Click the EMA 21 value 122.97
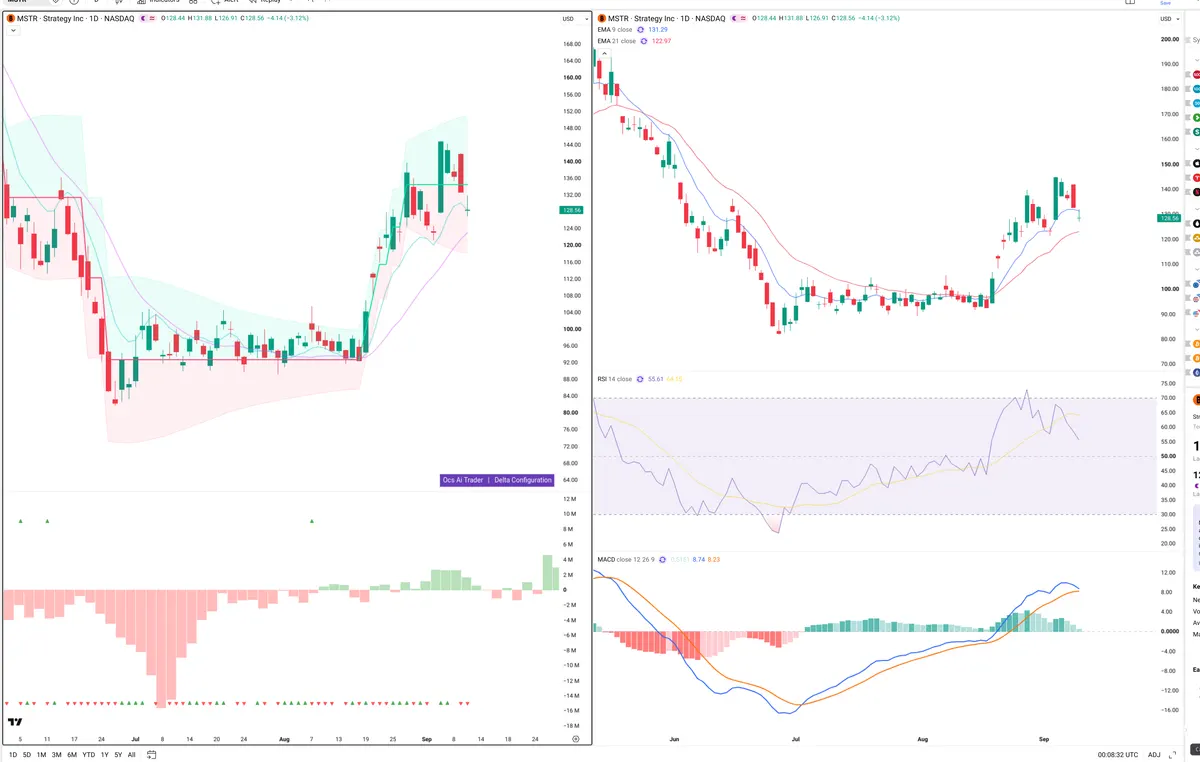Image resolution: width=1200 pixels, height=762 pixels. [x=662, y=41]
